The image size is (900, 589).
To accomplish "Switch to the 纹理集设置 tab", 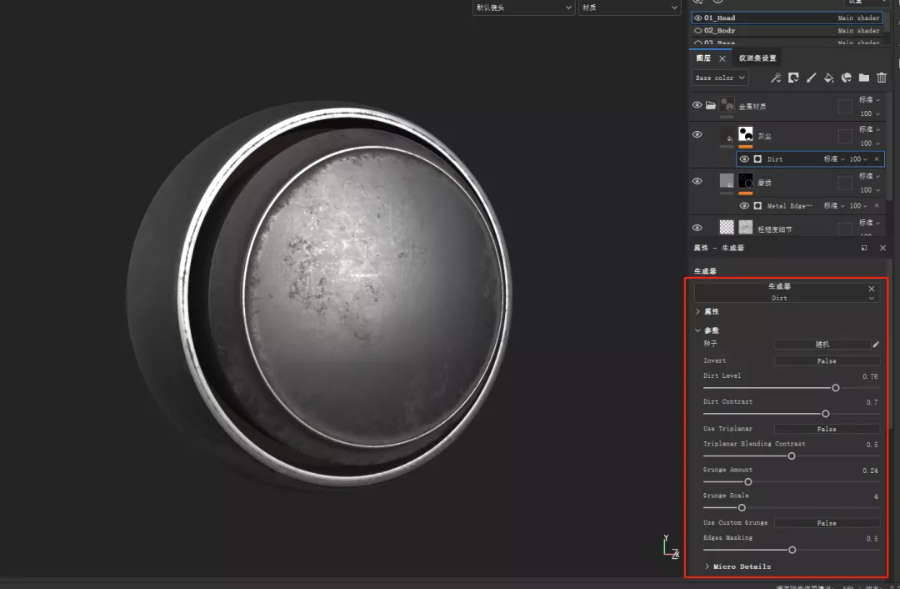I will [x=757, y=58].
